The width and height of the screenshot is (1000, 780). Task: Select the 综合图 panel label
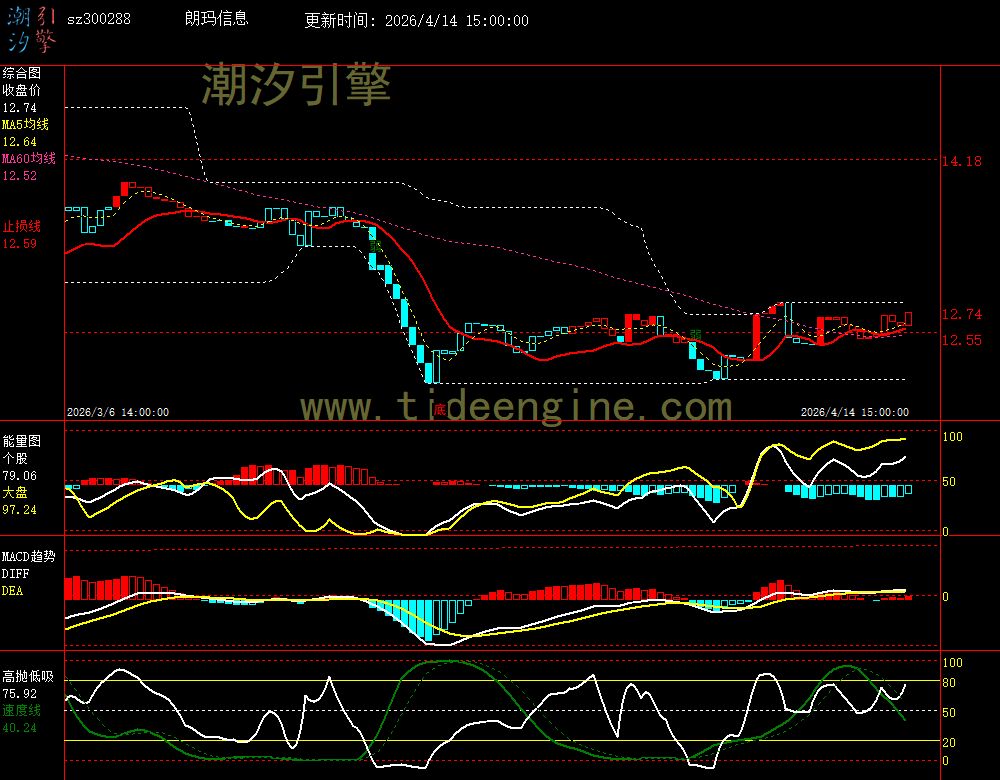click(21, 73)
